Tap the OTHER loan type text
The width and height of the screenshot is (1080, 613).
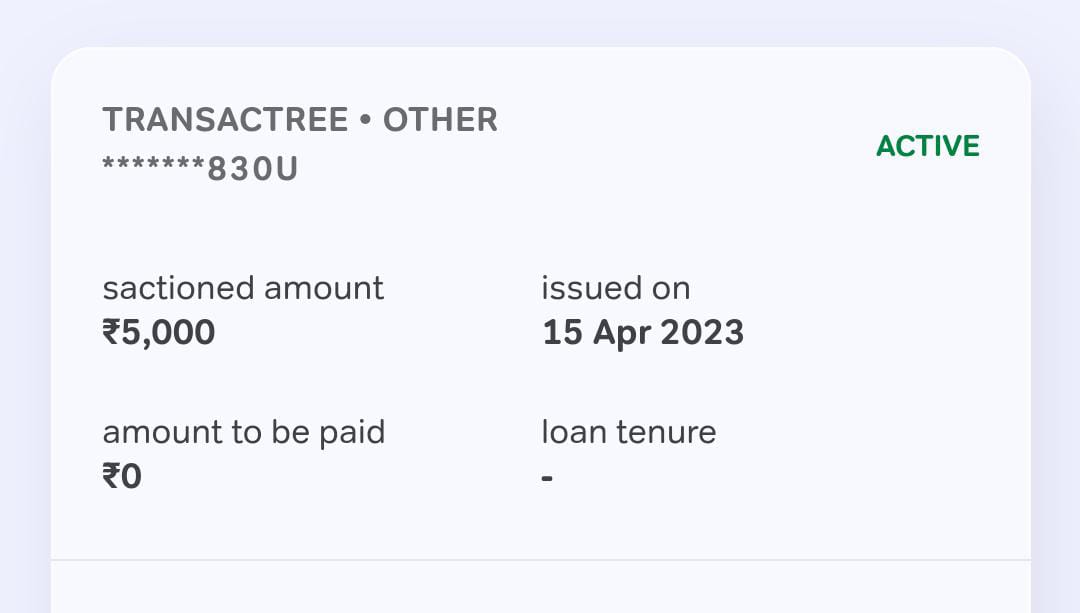[440, 120]
